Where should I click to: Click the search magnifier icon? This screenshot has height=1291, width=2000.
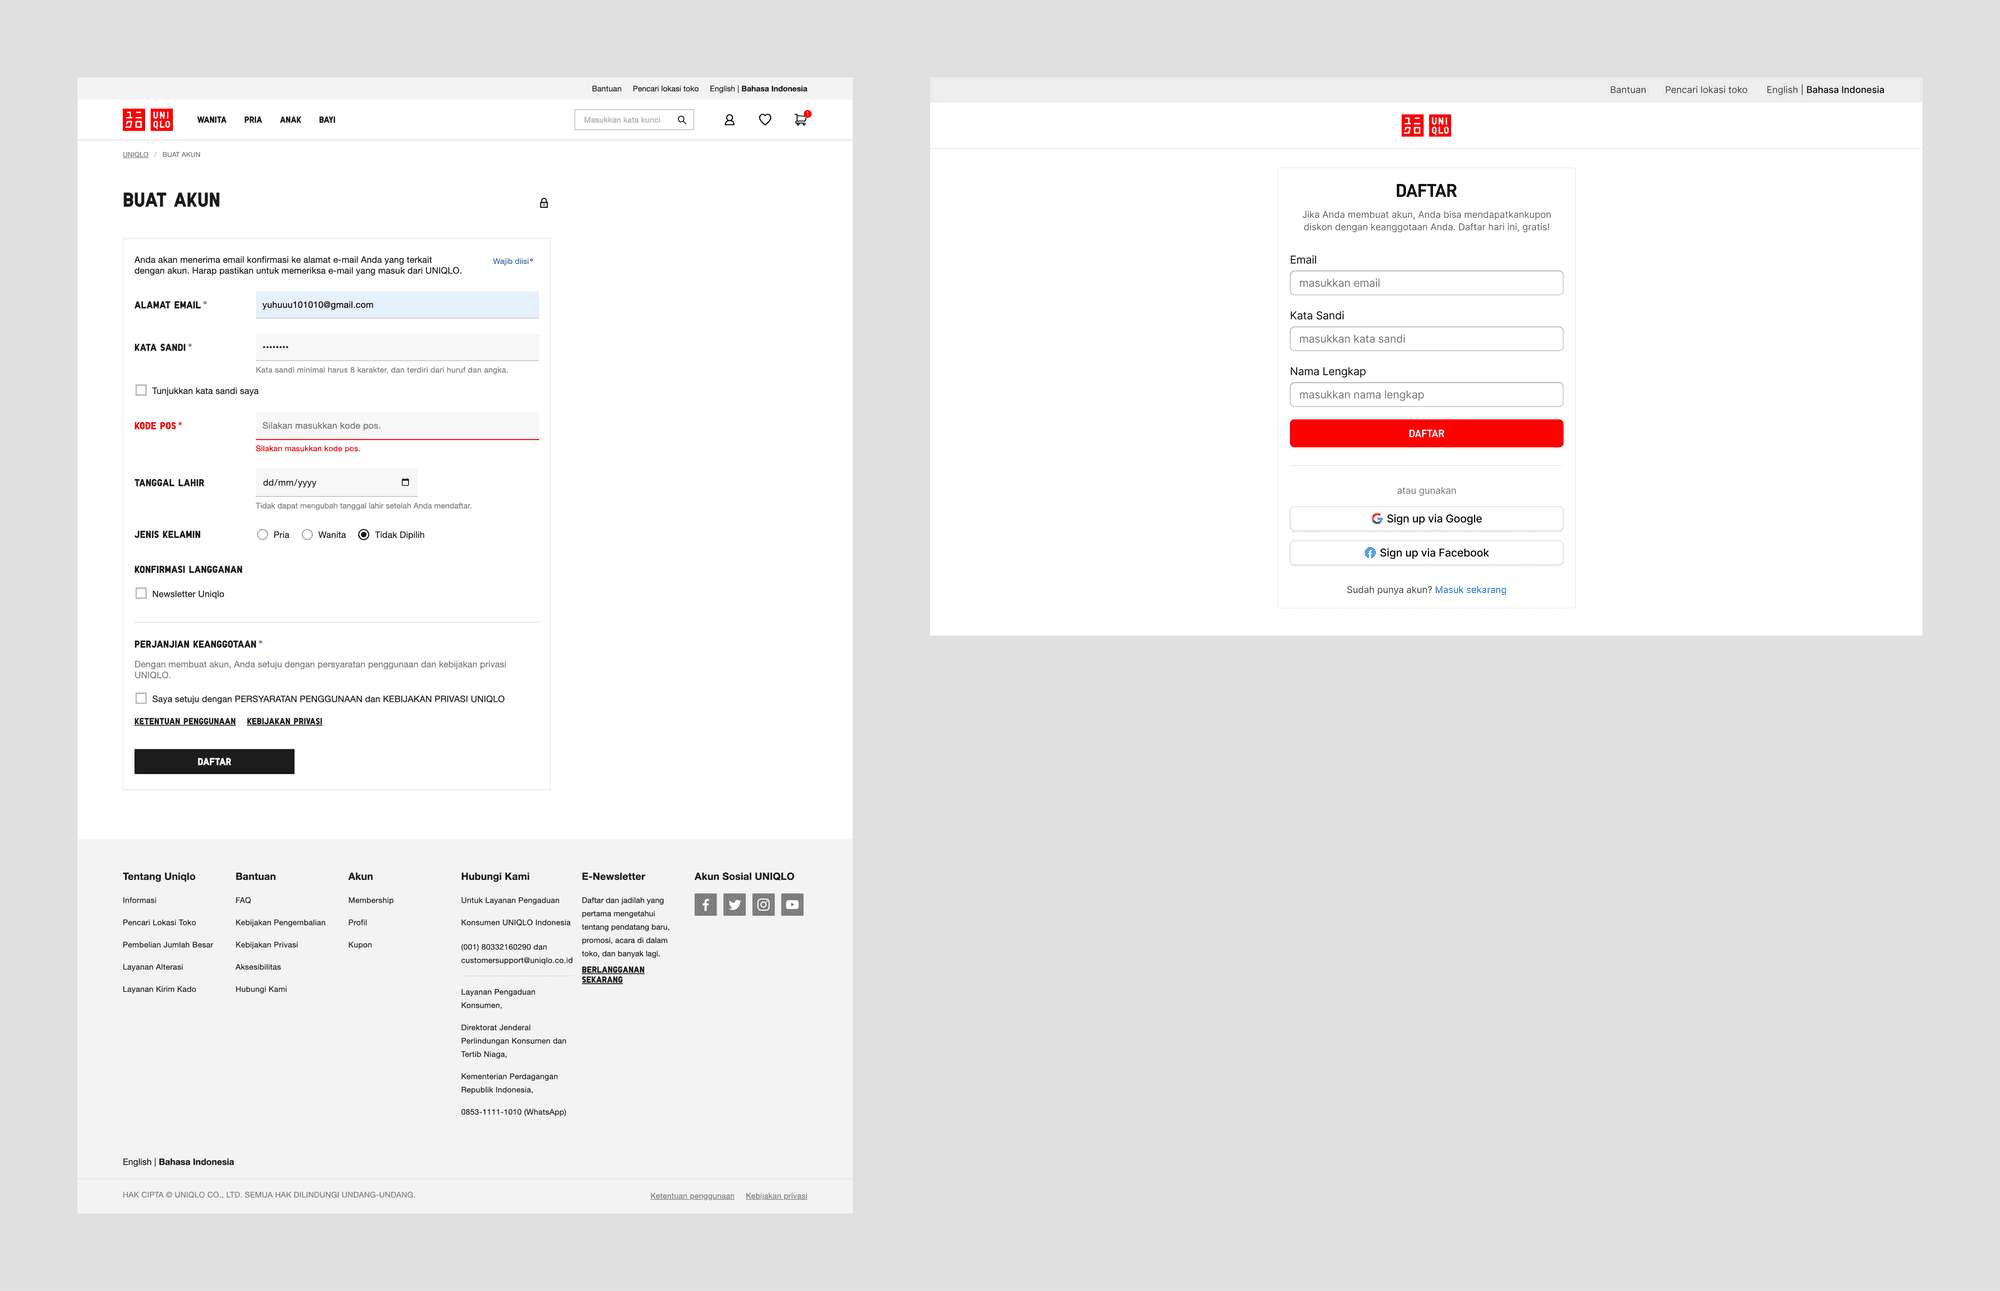point(682,120)
